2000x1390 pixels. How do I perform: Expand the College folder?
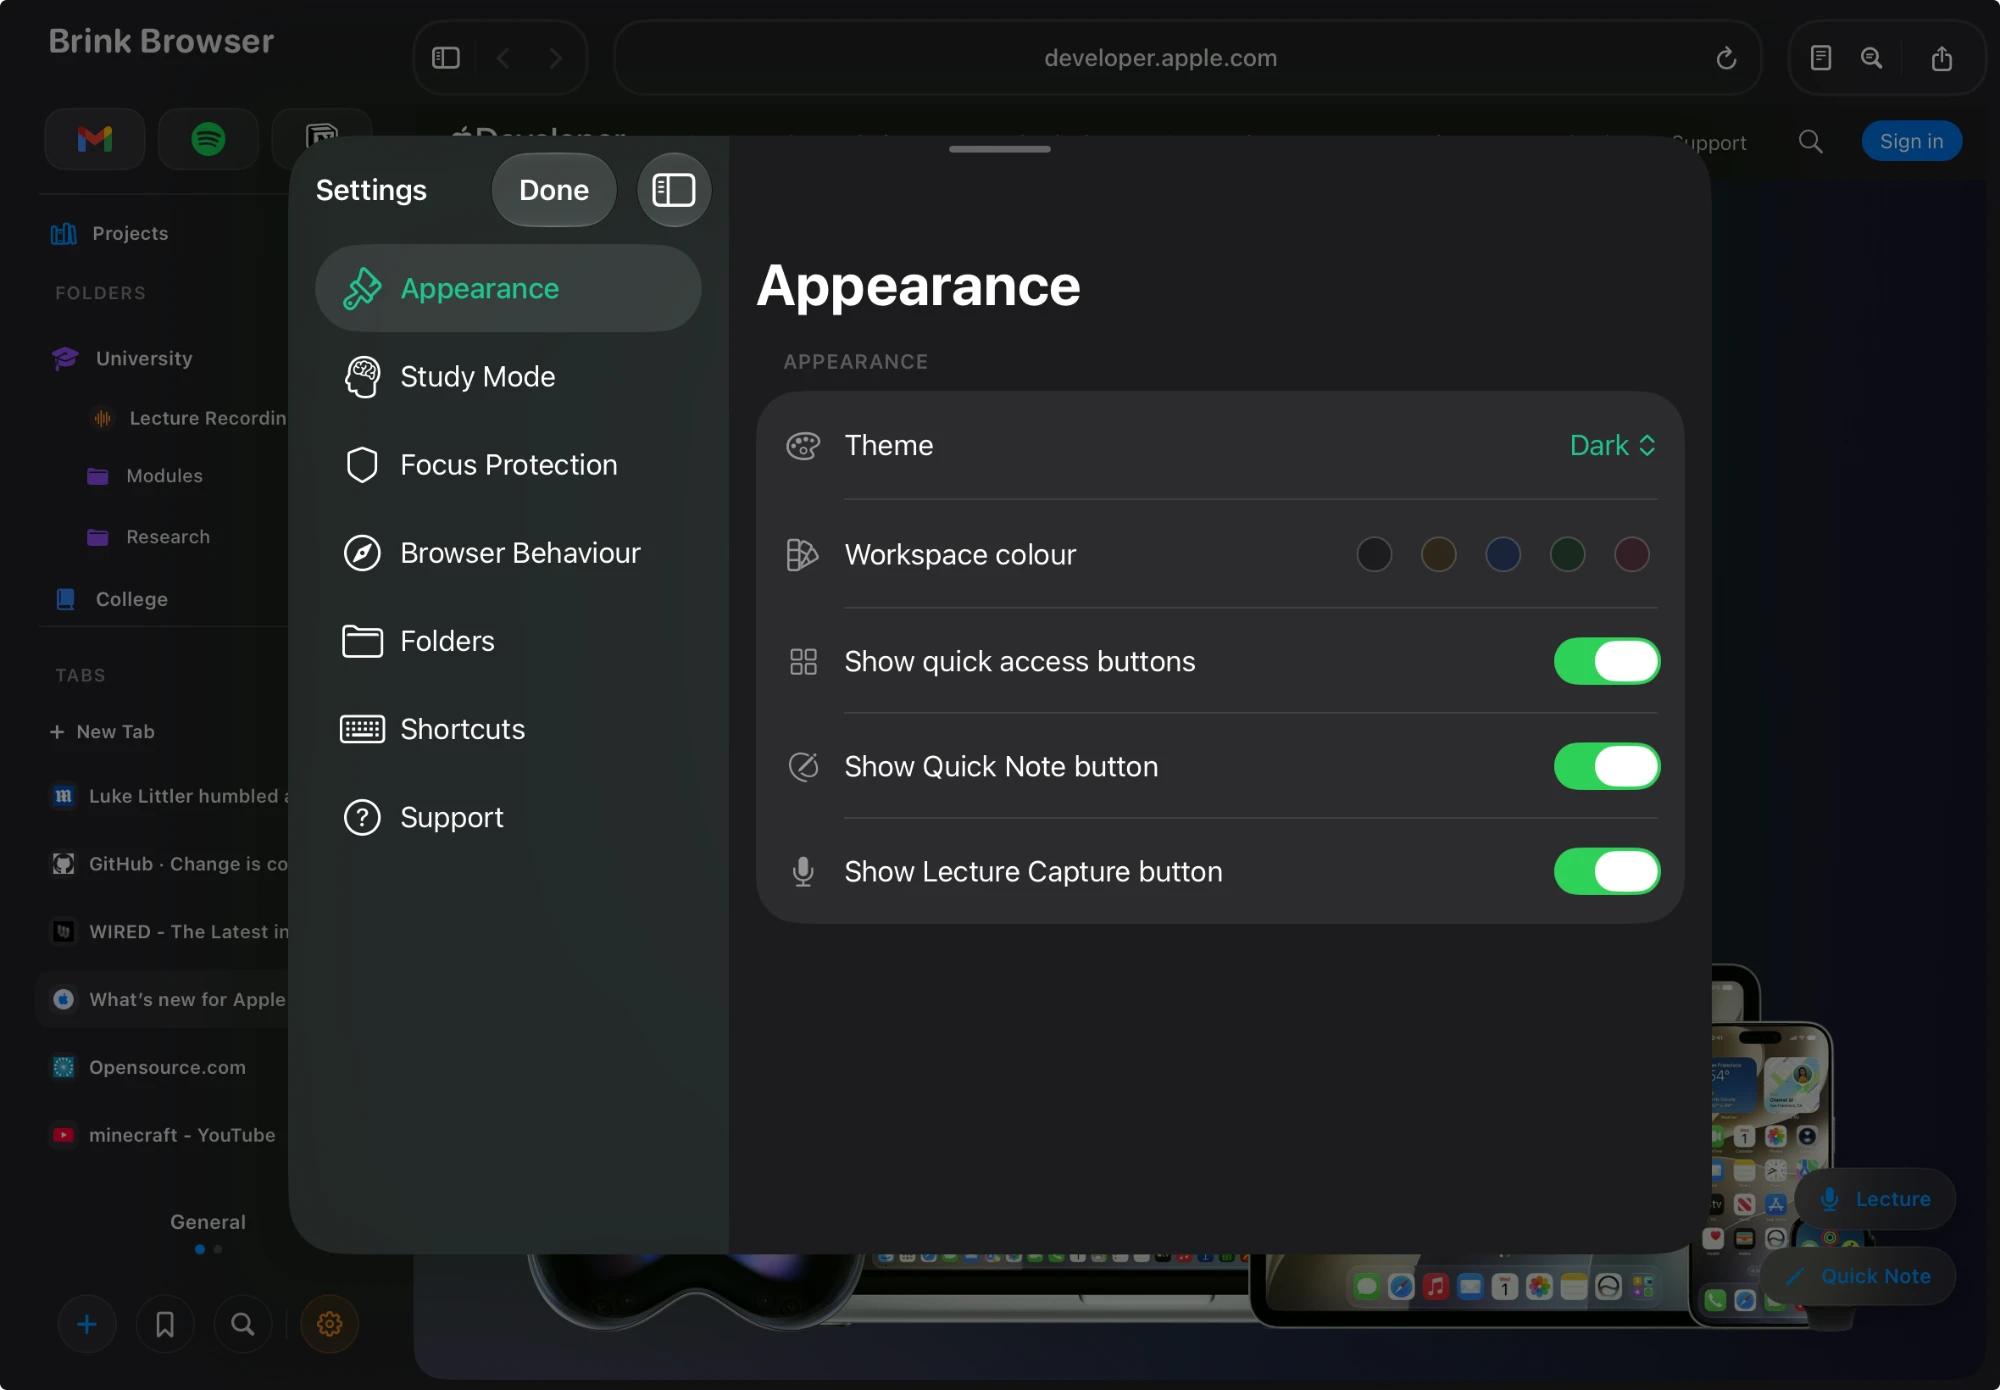coord(132,599)
